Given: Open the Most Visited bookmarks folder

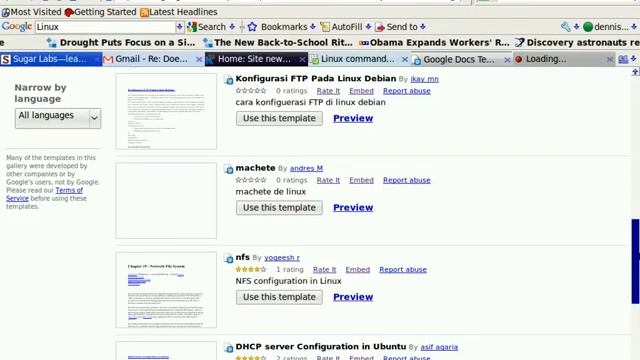Looking at the screenshot, I should [x=31, y=12].
